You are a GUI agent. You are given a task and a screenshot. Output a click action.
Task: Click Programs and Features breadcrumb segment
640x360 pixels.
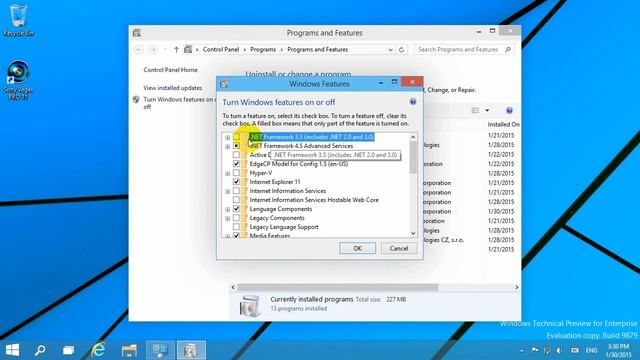coord(318,49)
